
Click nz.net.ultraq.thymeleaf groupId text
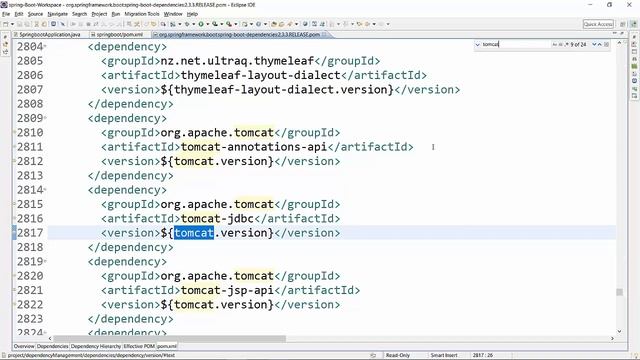237,61
